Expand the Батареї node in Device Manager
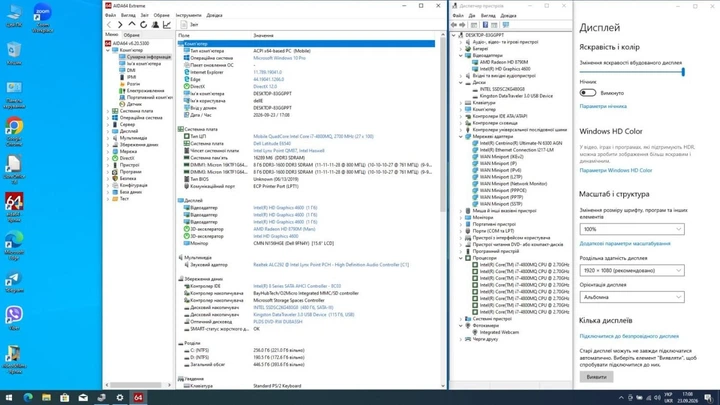The width and height of the screenshot is (720, 405). coord(461,49)
